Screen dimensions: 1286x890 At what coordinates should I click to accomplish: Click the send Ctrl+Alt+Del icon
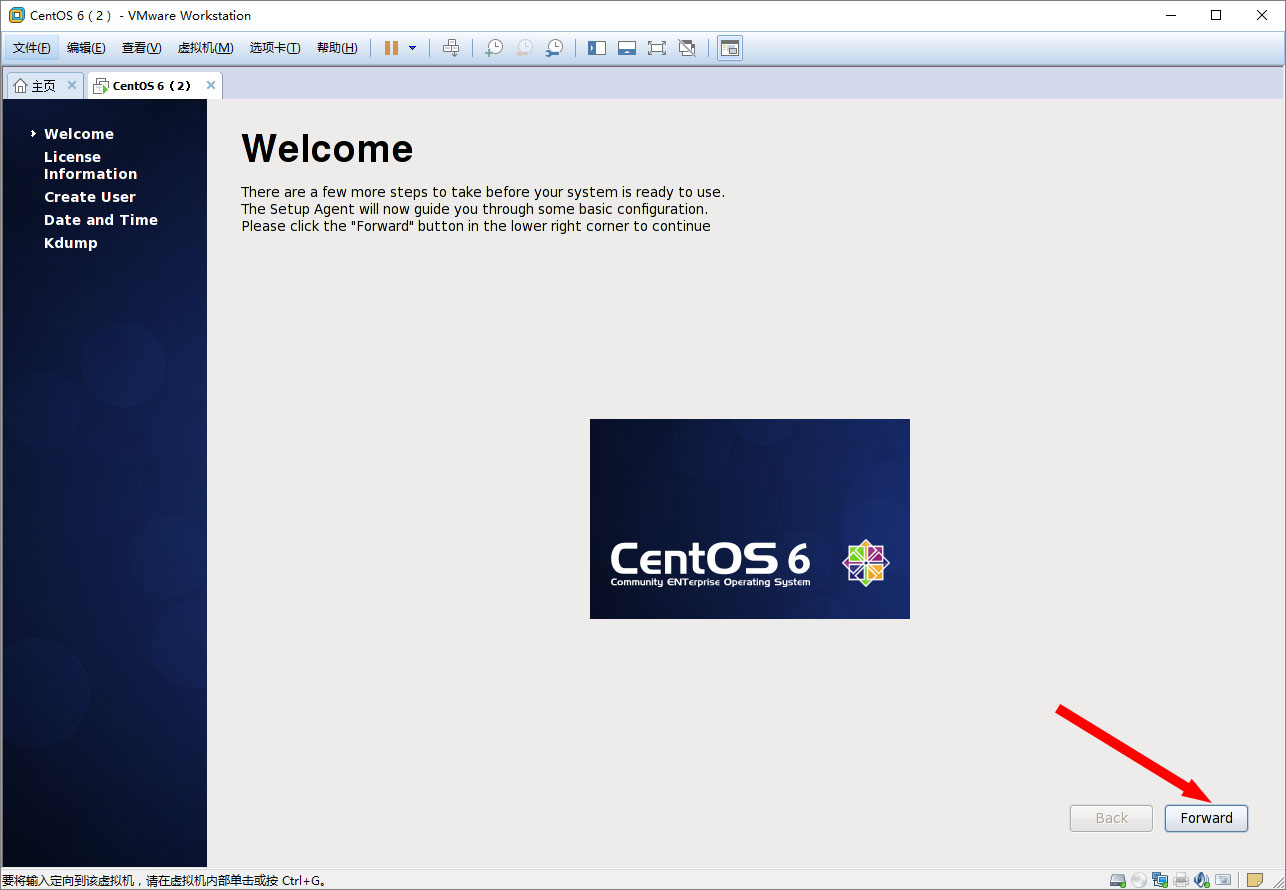click(451, 48)
